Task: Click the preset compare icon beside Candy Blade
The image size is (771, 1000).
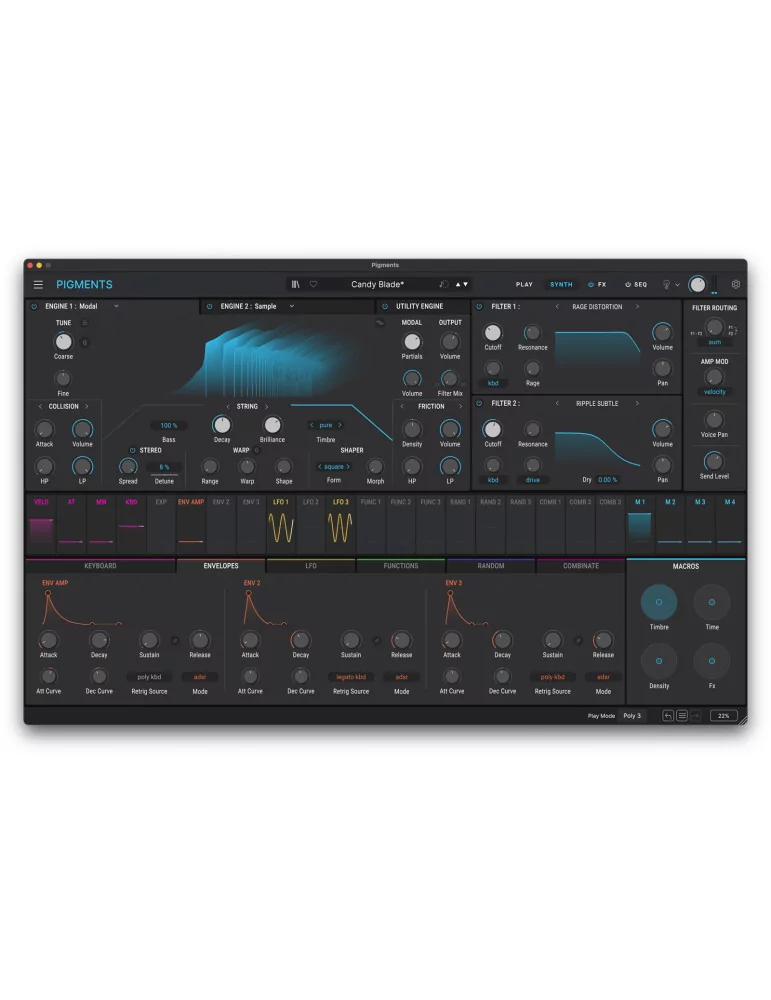Action: (x=444, y=284)
